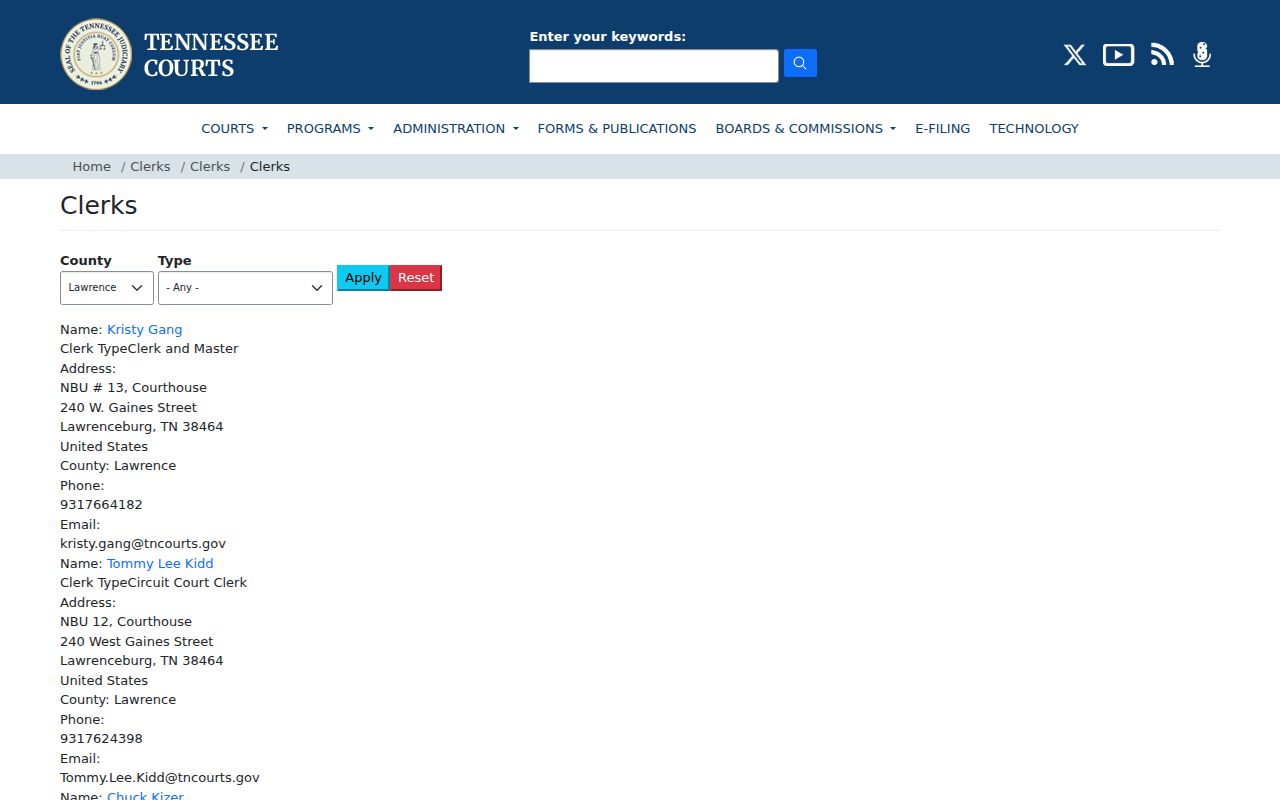The height and width of the screenshot is (800, 1280).
Task: Open the Technology menu item
Action: tap(1034, 128)
